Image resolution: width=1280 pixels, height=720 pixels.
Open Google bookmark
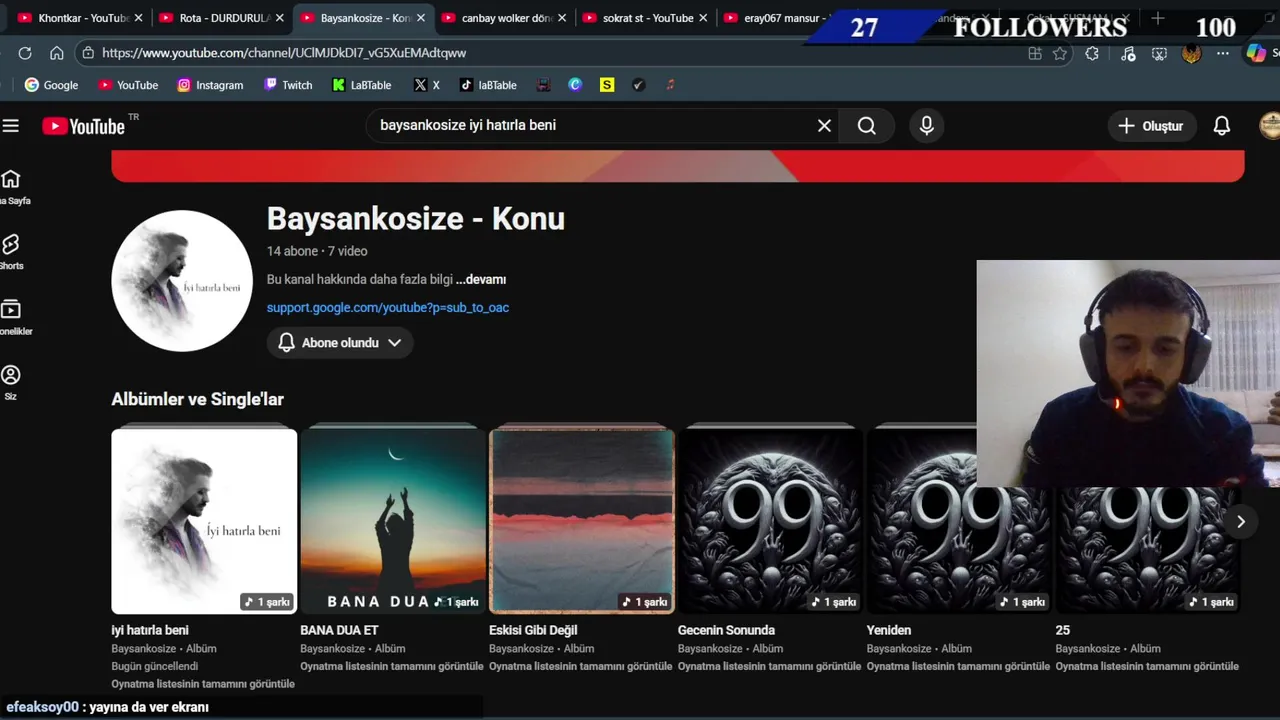pos(51,85)
